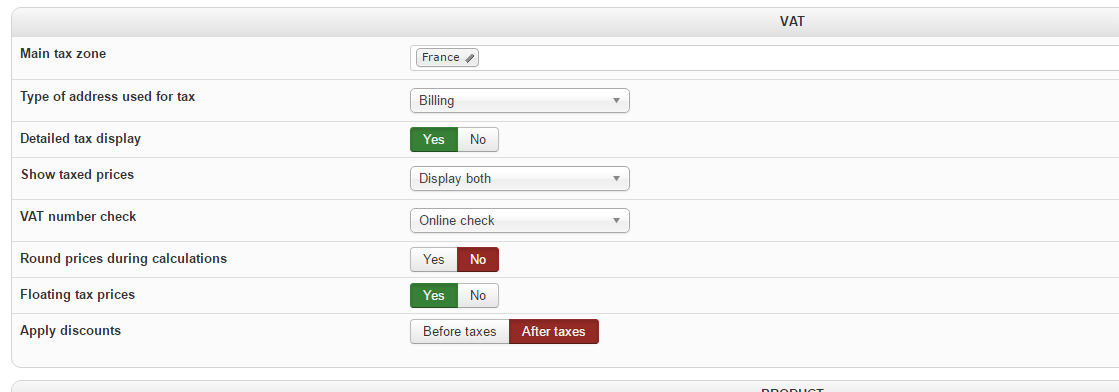1119x392 pixels.
Task: Choose After taxes for Apply discounts
Action: (554, 331)
